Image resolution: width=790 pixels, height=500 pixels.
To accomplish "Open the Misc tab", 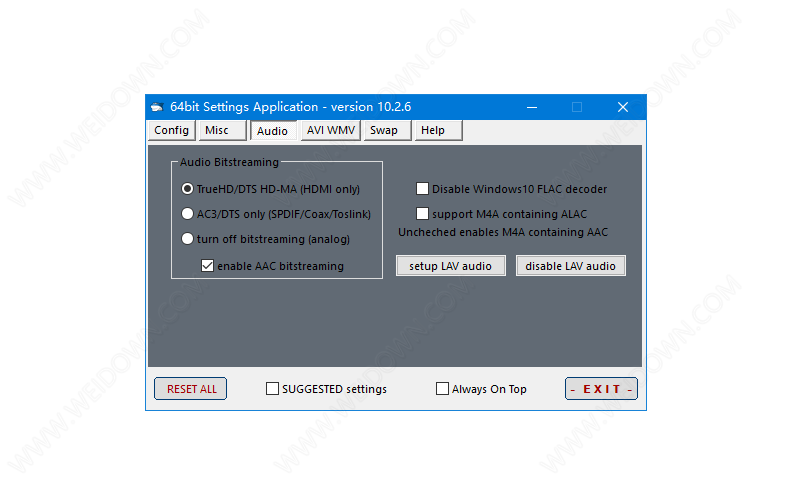I will 217,130.
